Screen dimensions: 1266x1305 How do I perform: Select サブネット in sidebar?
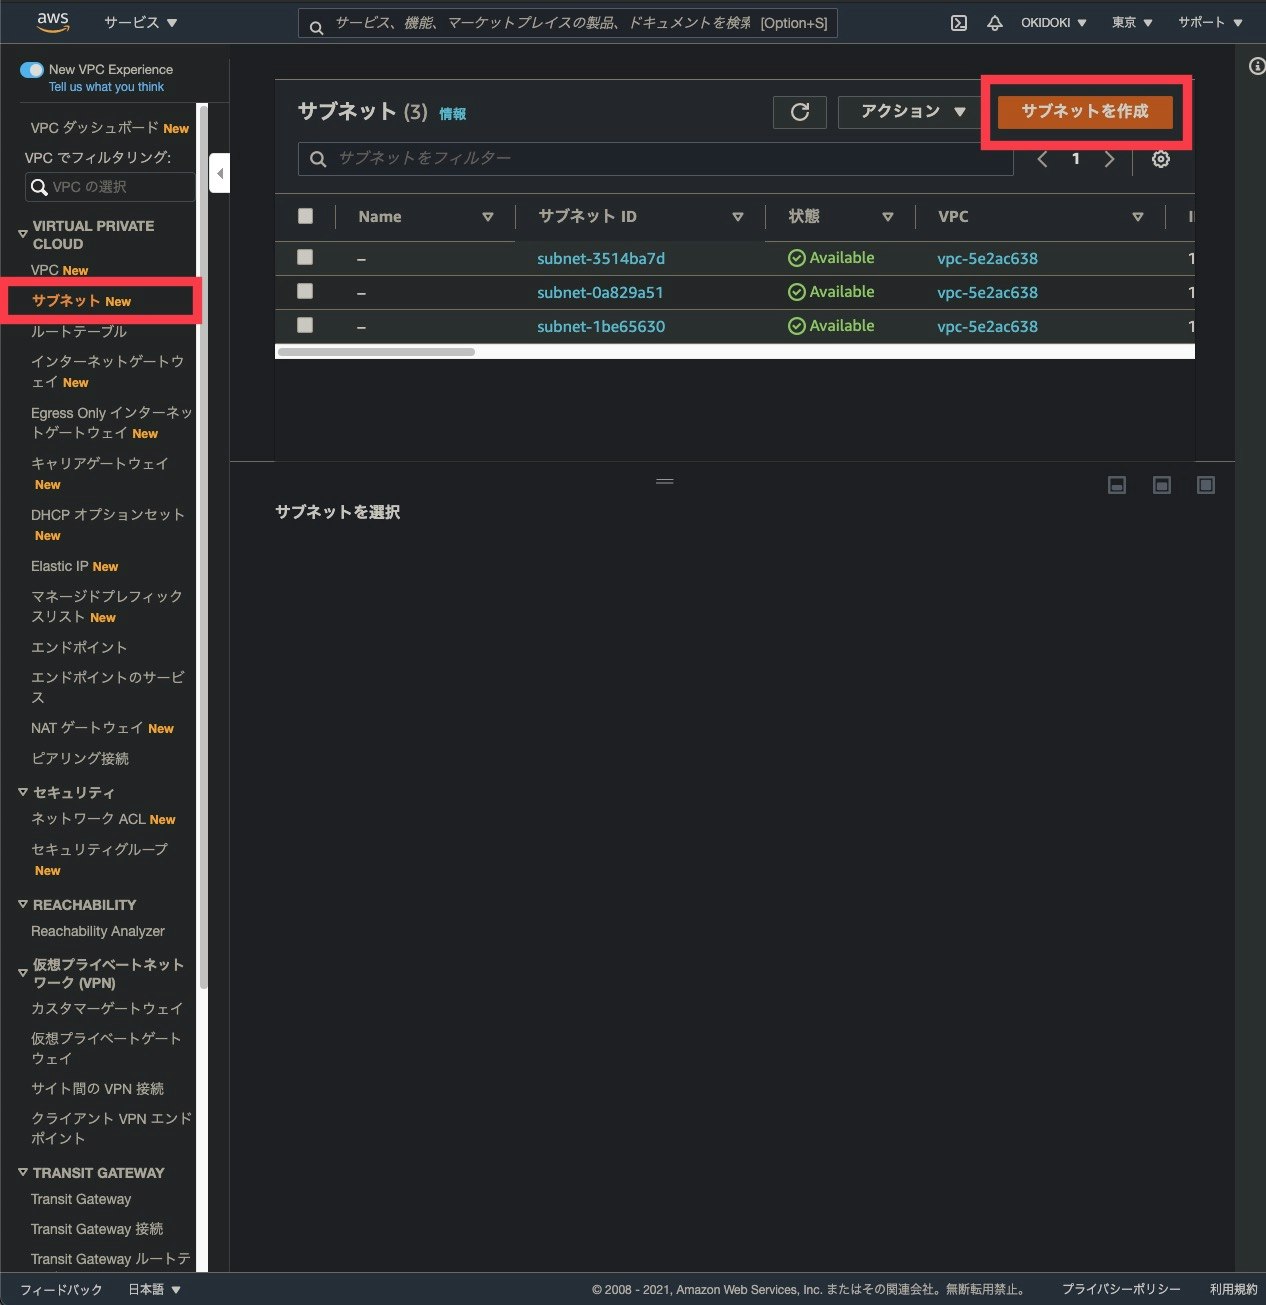(65, 300)
